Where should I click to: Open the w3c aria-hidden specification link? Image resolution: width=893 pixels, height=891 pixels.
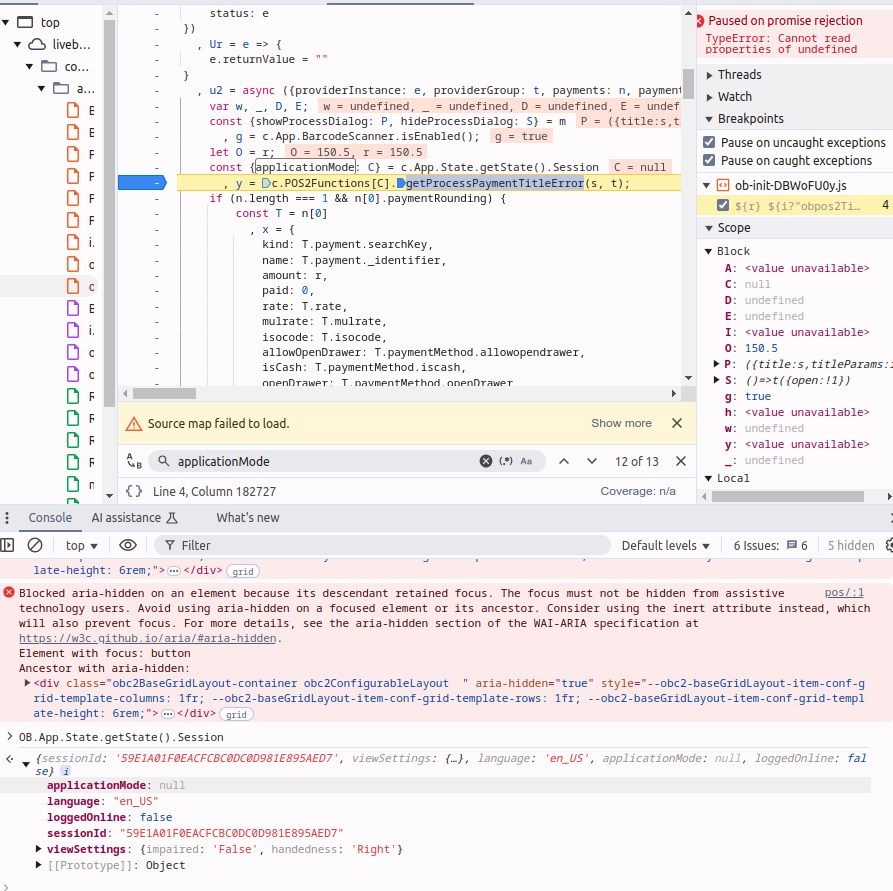148,638
